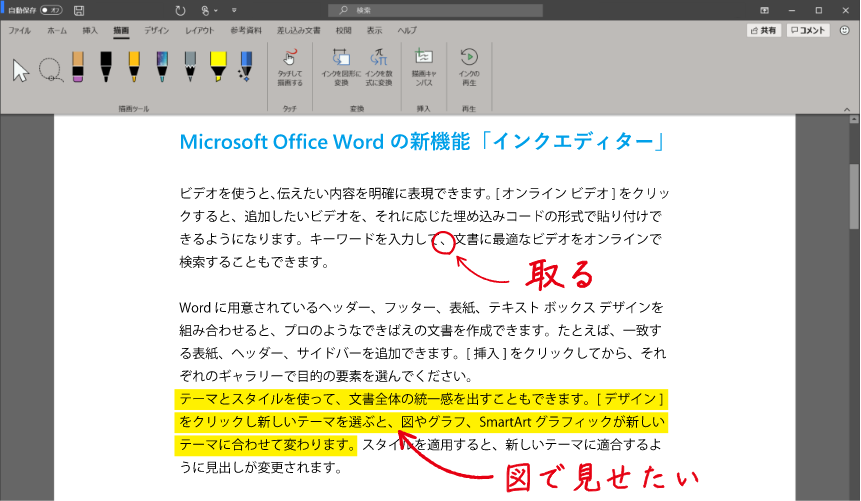Pick the gray pencil tool
This screenshot has height=501, width=861.
pyautogui.click(x=190, y=66)
